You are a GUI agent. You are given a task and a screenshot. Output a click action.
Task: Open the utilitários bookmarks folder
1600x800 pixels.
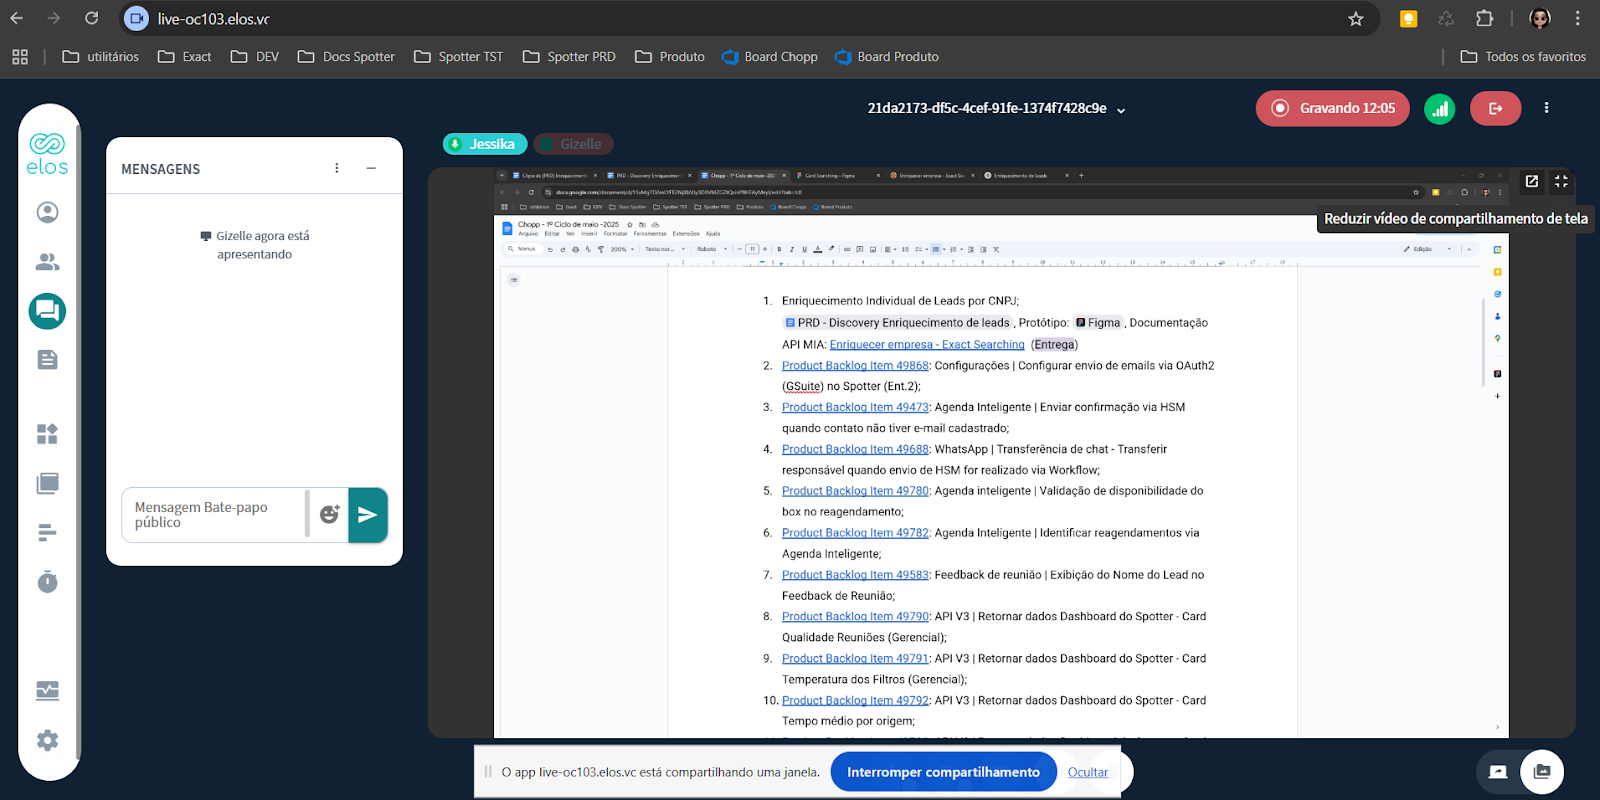point(100,57)
